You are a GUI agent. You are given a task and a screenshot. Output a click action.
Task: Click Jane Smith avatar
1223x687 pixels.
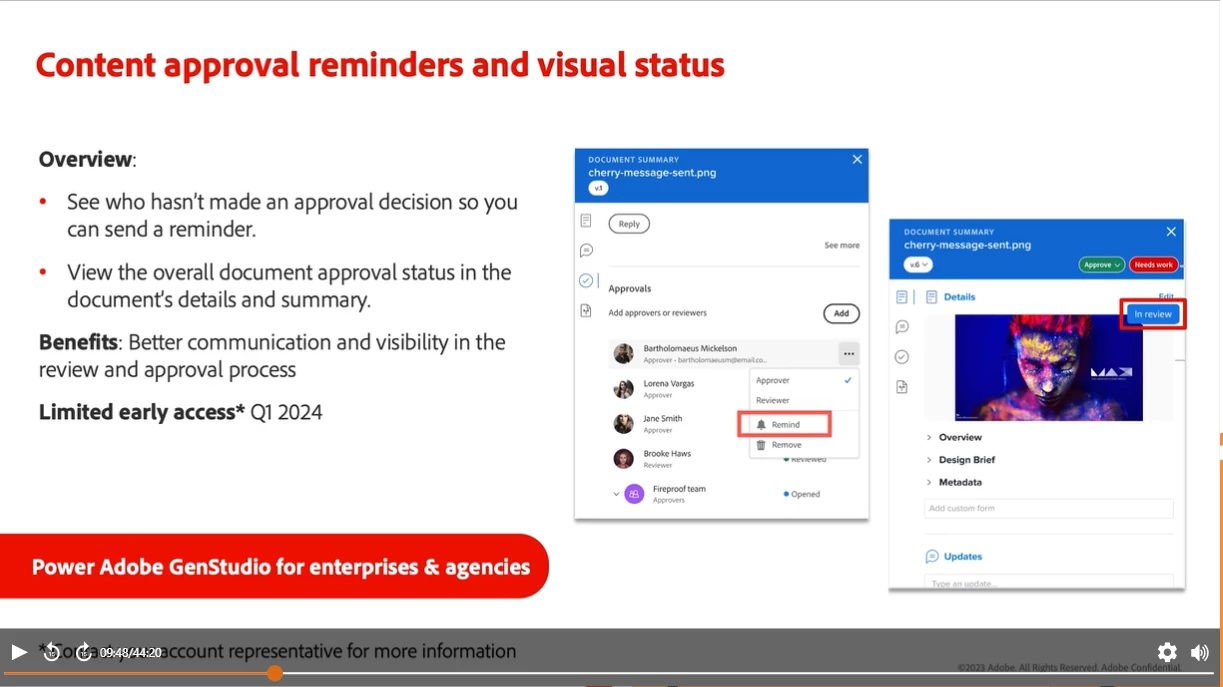[623, 424]
